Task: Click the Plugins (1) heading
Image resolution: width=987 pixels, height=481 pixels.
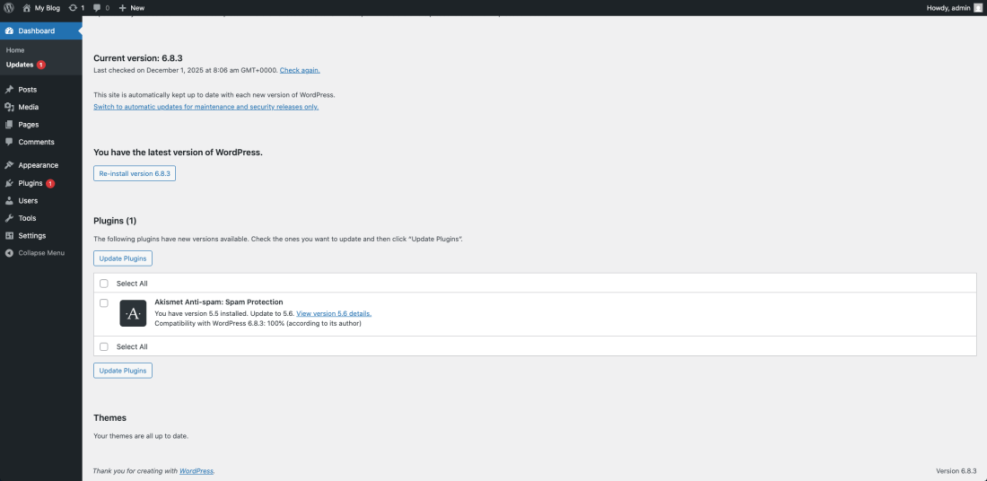Action: pyautogui.click(x=115, y=221)
